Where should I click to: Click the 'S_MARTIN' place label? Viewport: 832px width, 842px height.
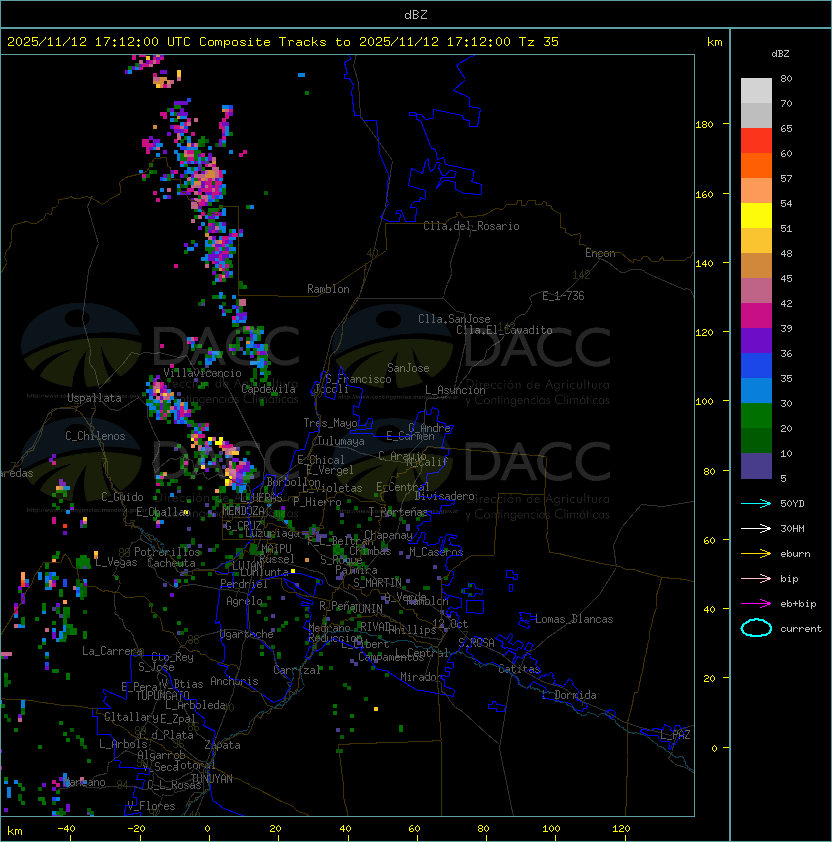tap(377, 583)
